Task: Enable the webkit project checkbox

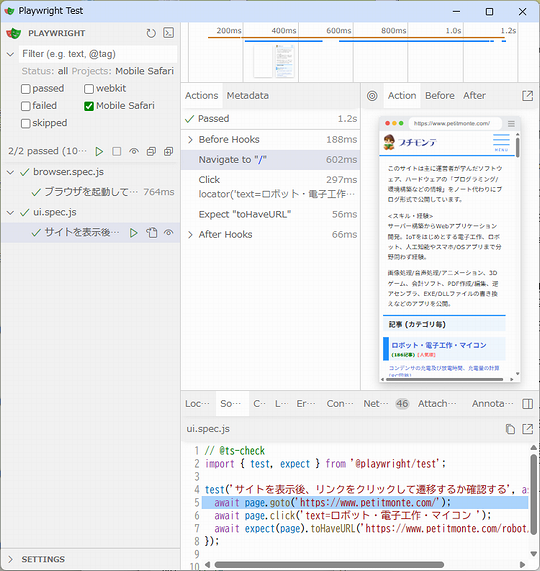Action: [89, 89]
